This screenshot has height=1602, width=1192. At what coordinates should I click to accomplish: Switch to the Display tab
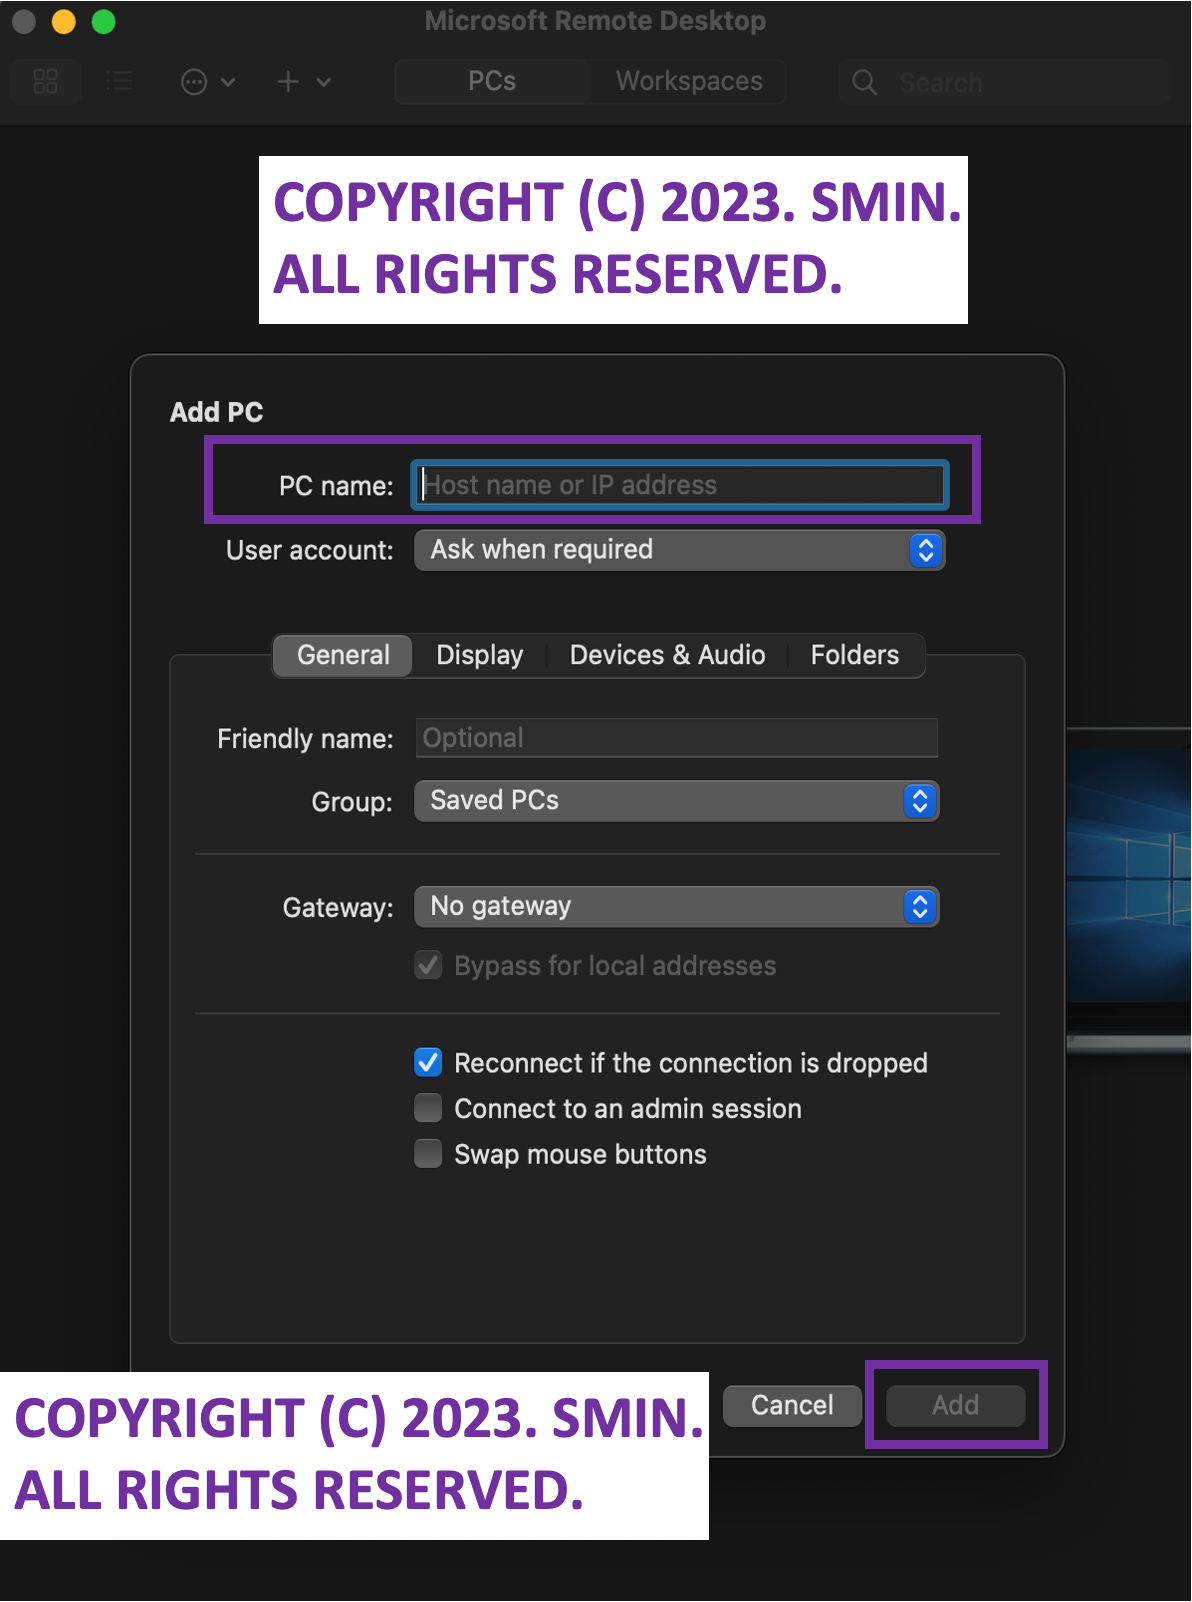click(480, 656)
